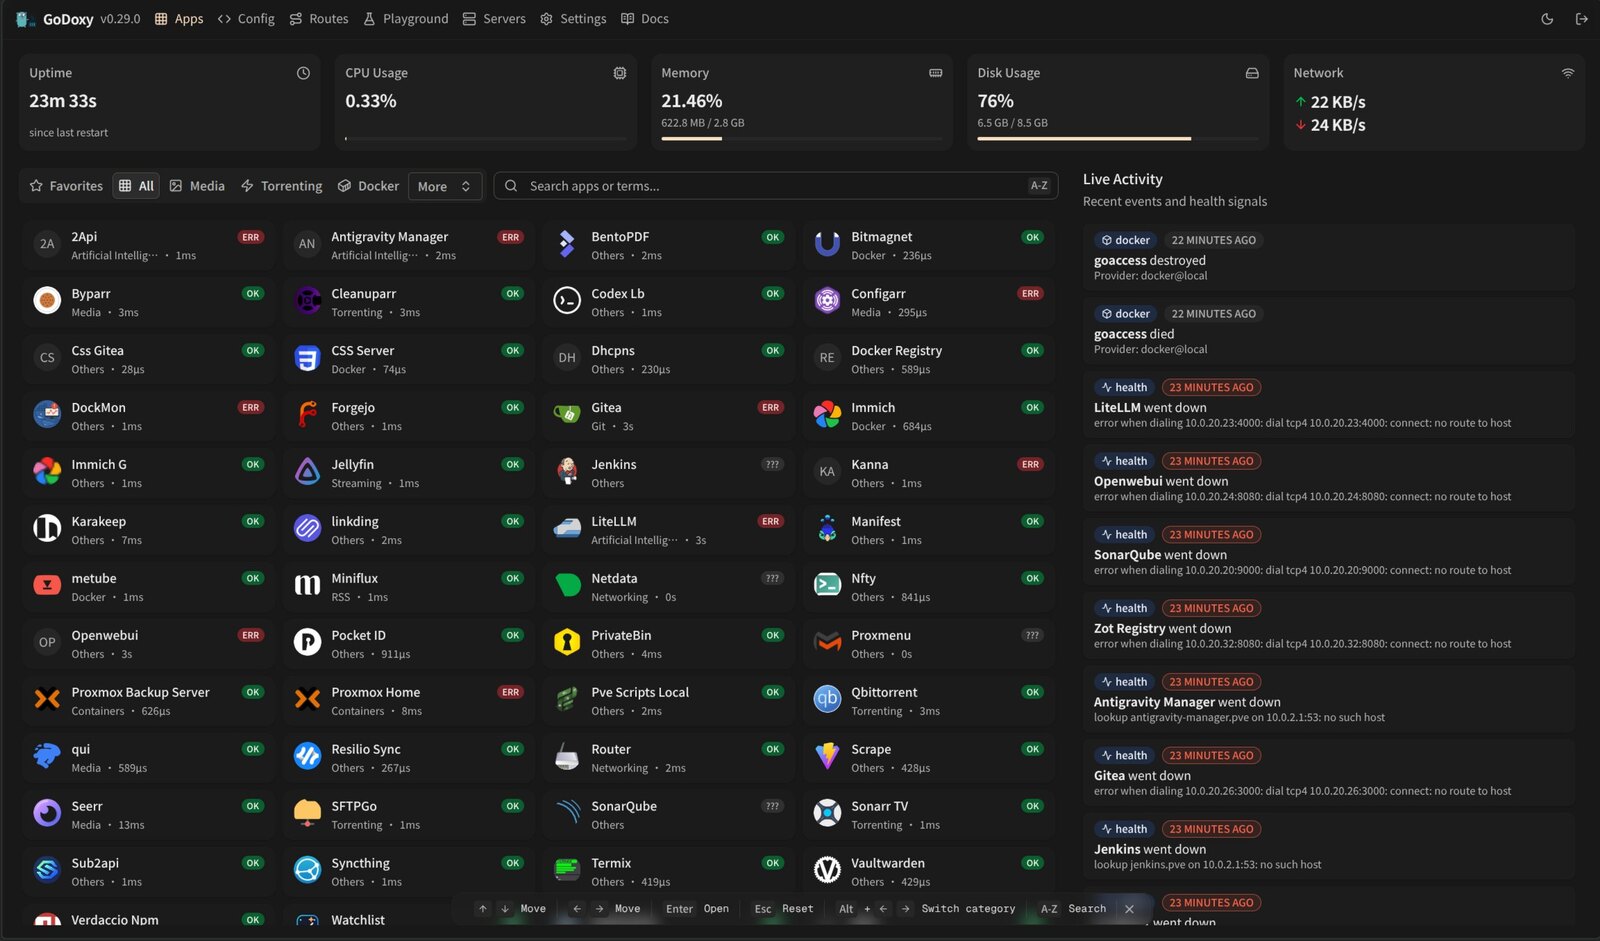Open the Netdata green icon
Viewport: 1600px width, 941px height.
point(567,586)
